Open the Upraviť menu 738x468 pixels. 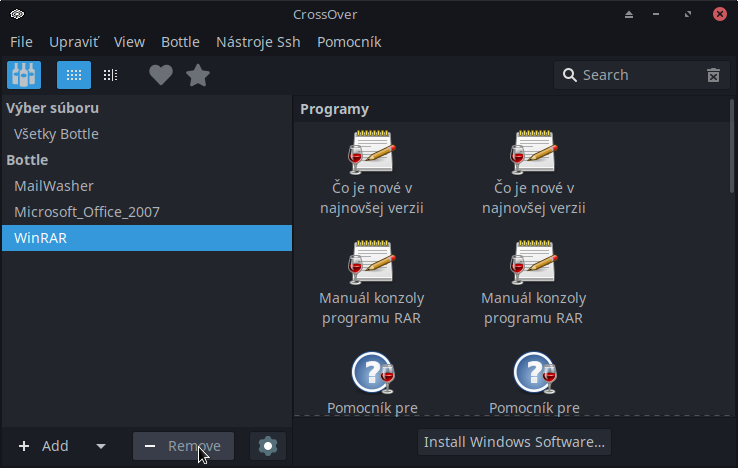74,42
